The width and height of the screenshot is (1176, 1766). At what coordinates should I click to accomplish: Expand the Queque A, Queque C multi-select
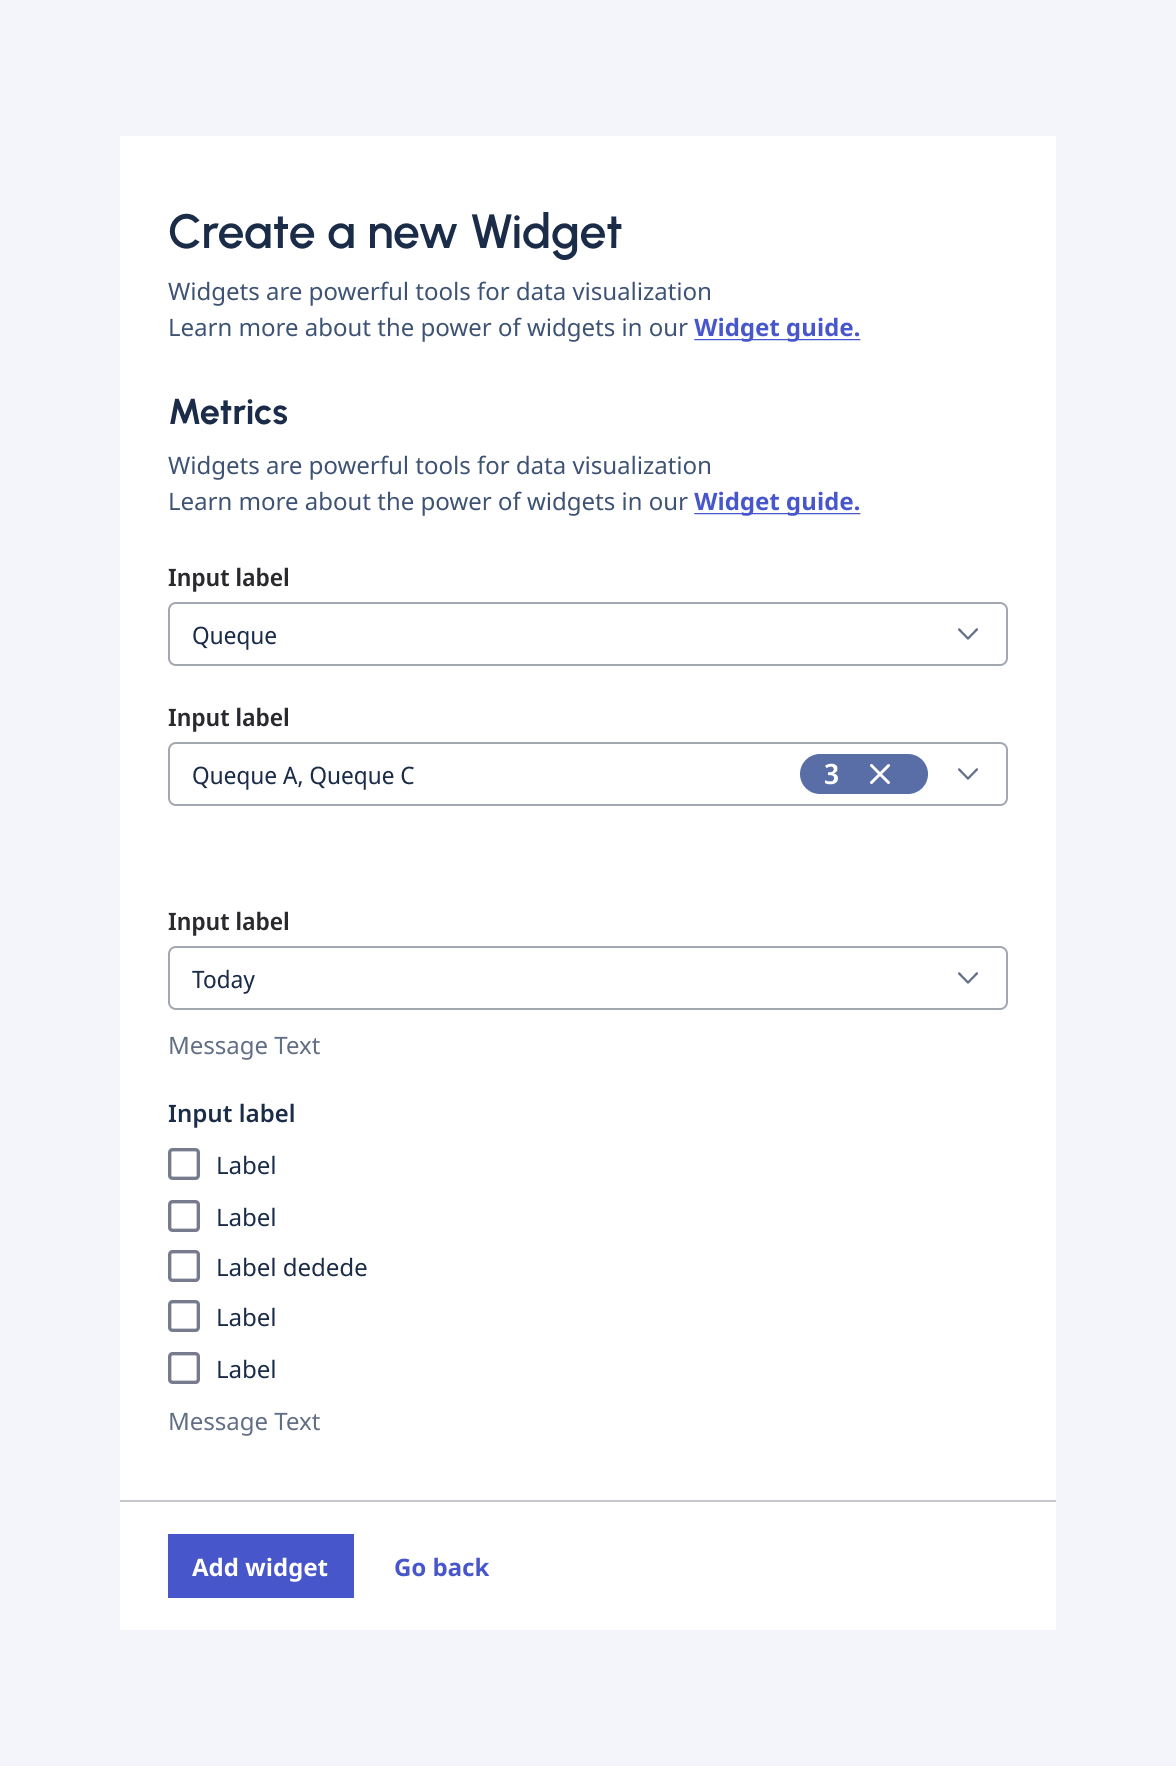pos(480,774)
